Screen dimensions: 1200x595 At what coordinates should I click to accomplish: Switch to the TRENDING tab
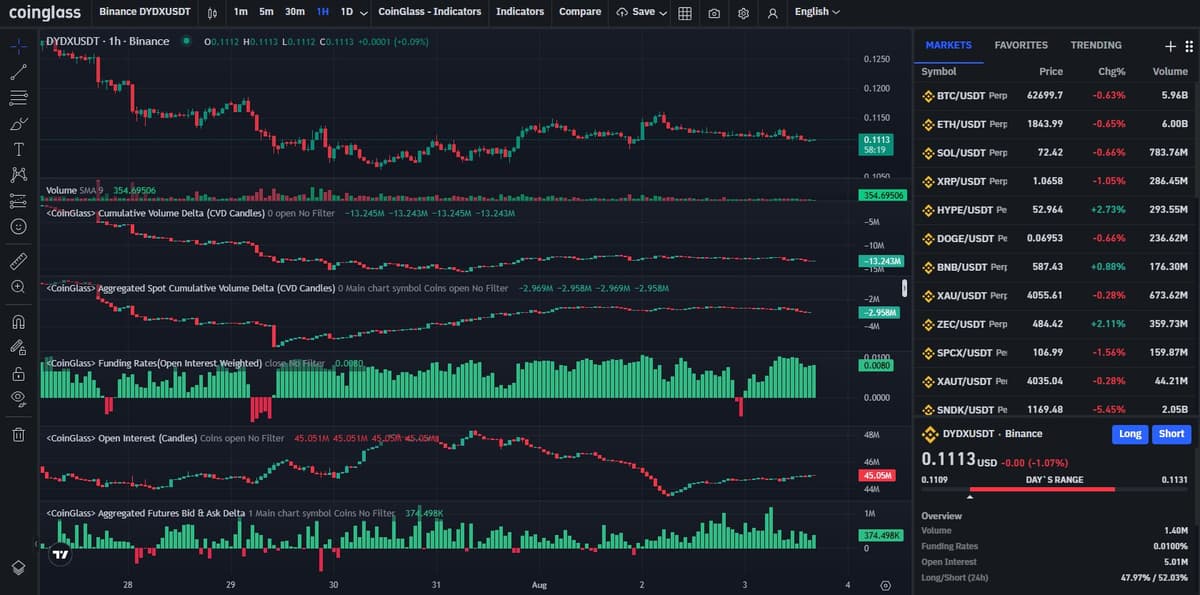point(1096,46)
